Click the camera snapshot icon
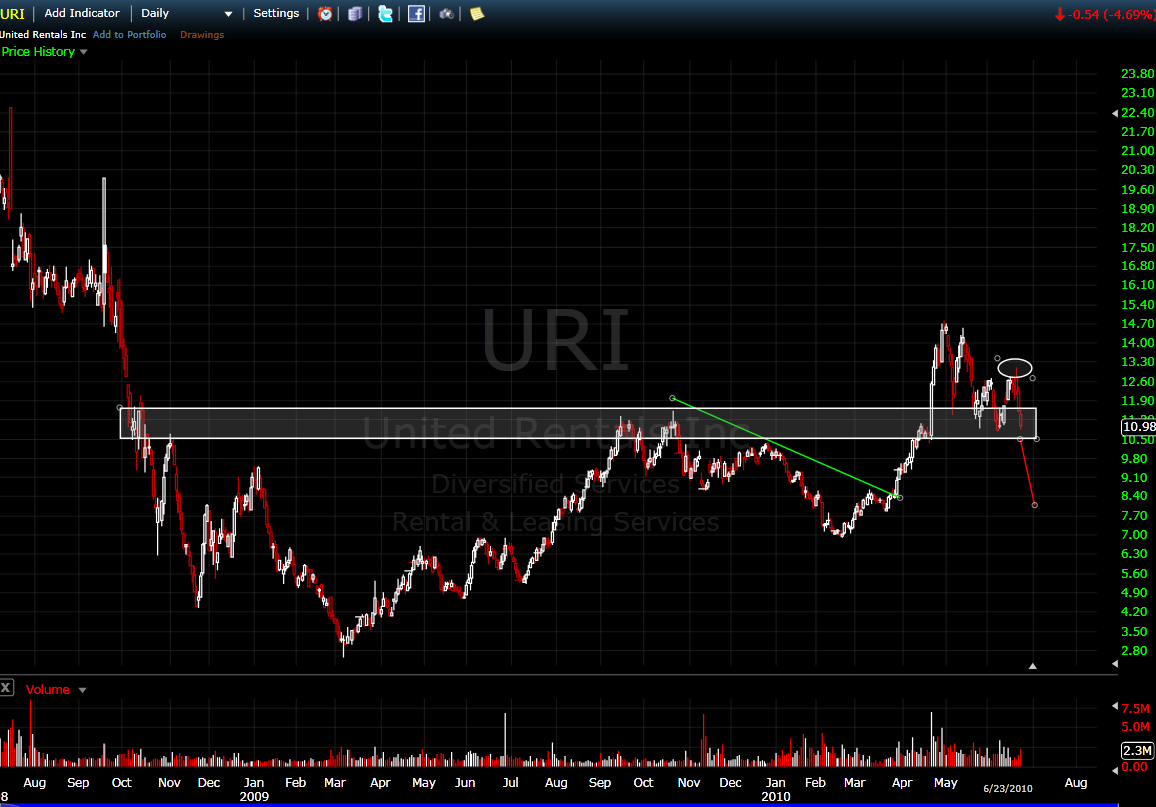 pos(446,13)
